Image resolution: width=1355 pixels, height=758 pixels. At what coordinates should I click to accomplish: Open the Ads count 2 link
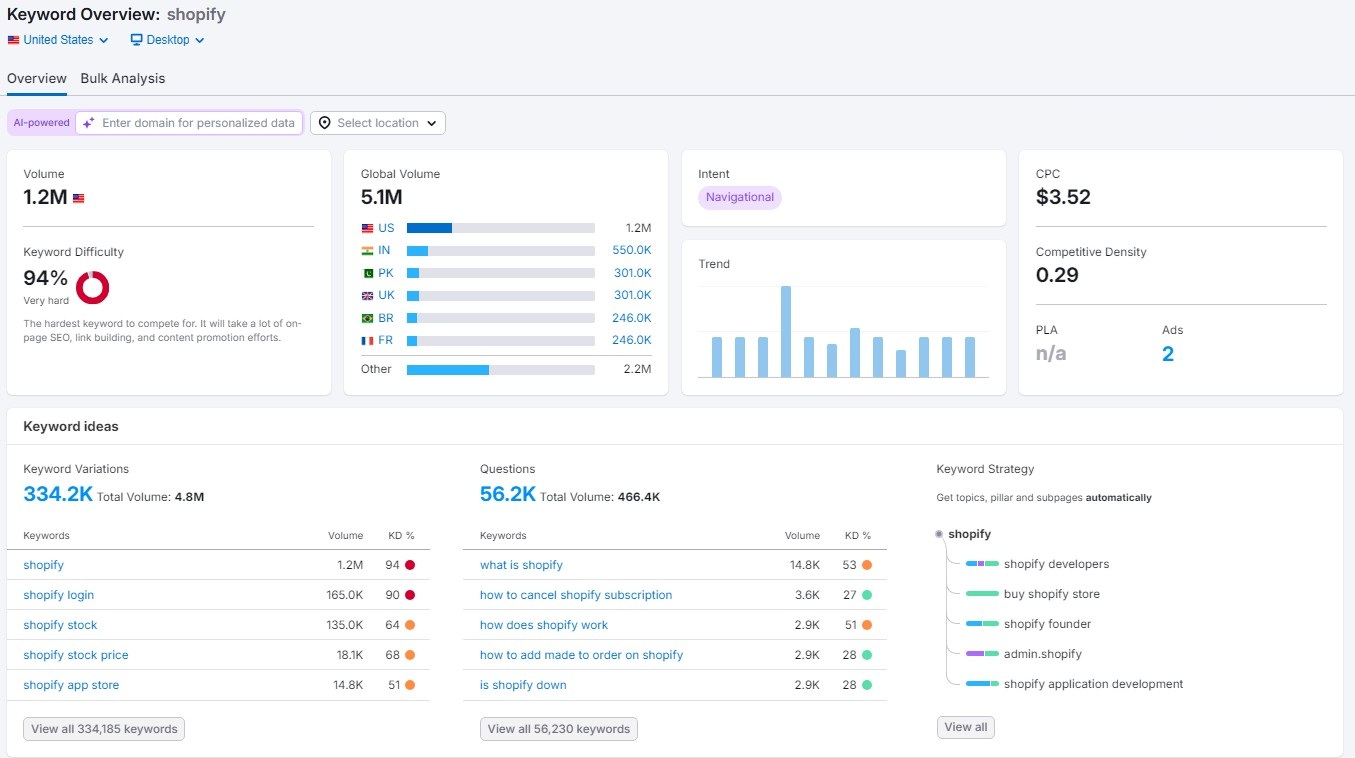pyautogui.click(x=1168, y=354)
